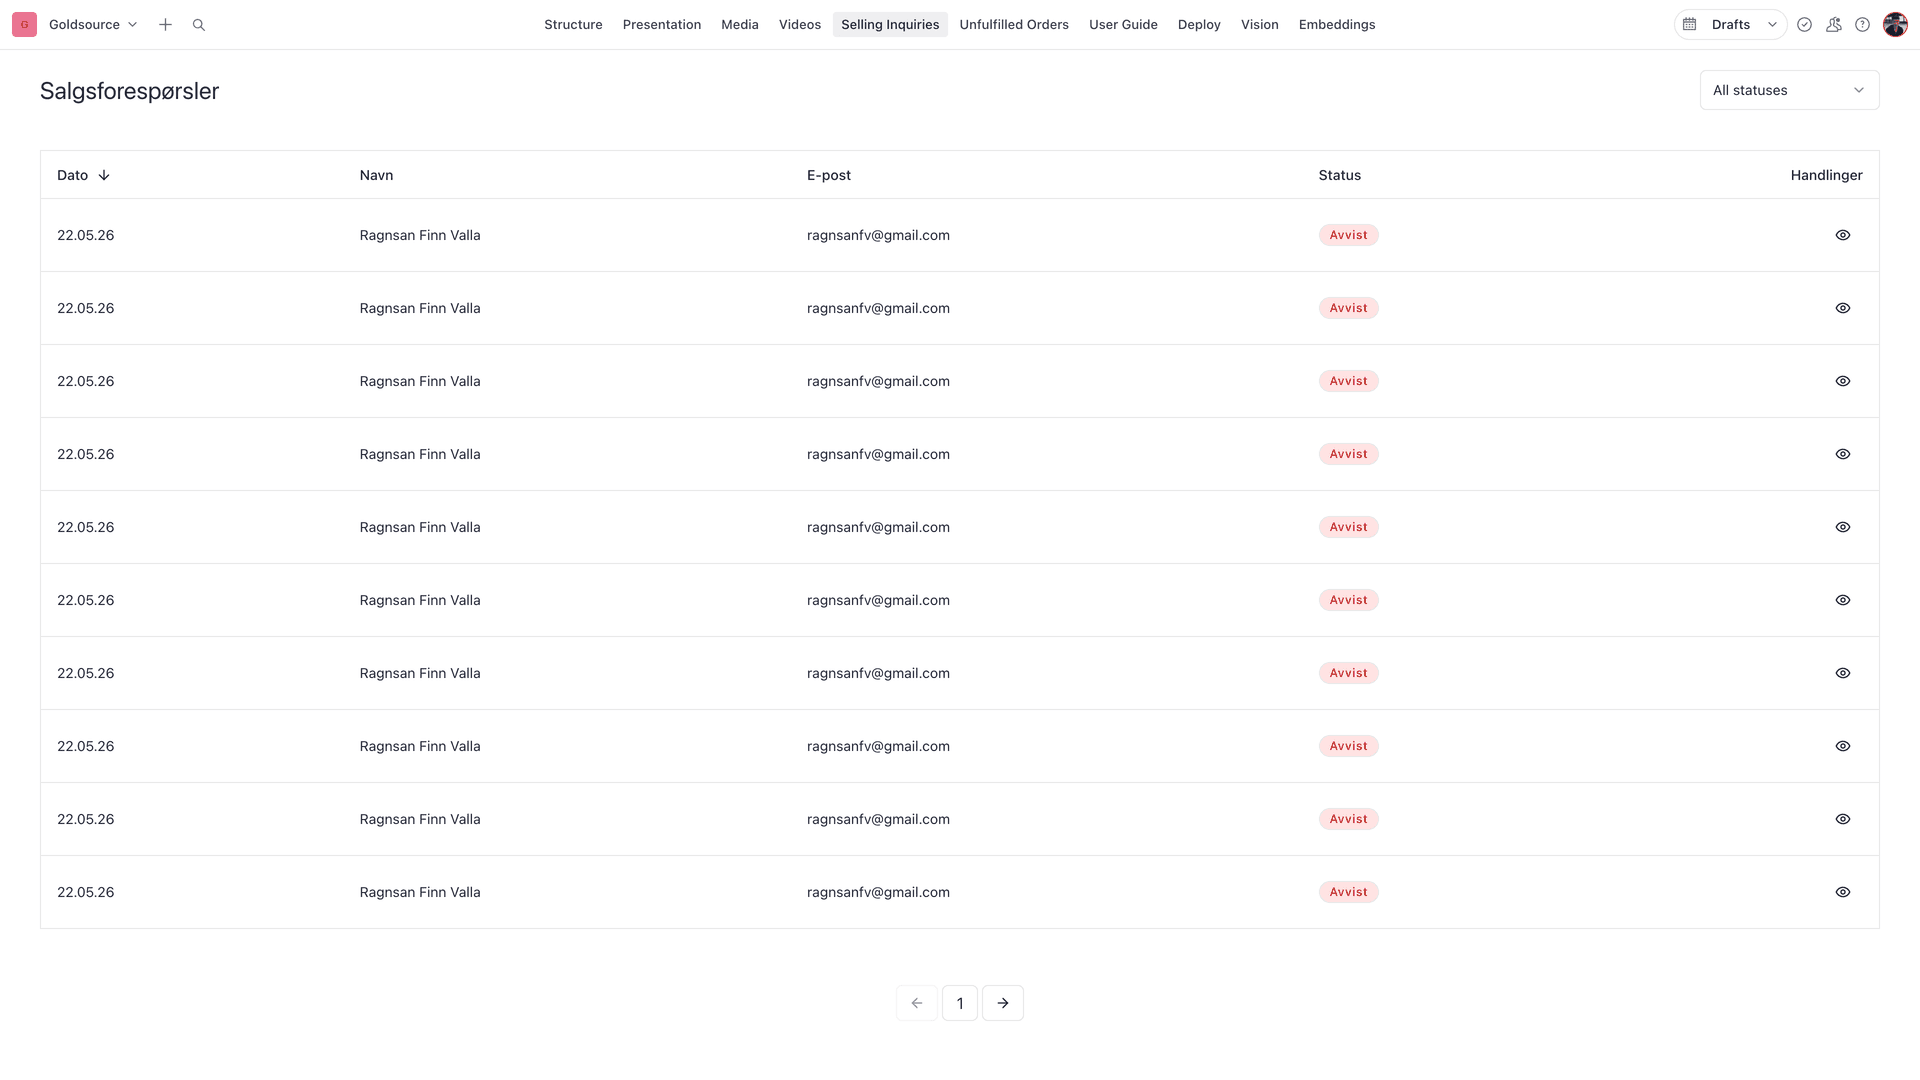Open the user avatar profile picture
This screenshot has width=1920, height=1080.
pos(1895,25)
